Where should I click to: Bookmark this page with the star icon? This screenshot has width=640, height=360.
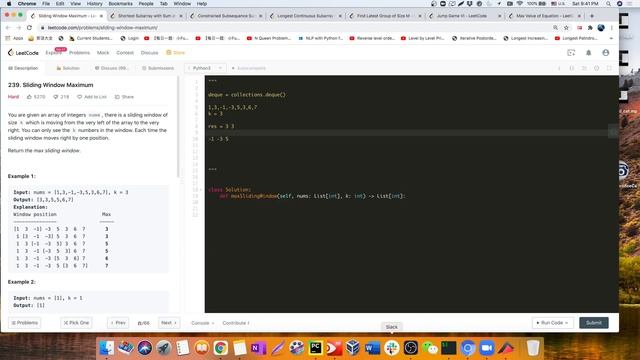[x=566, y=28]
